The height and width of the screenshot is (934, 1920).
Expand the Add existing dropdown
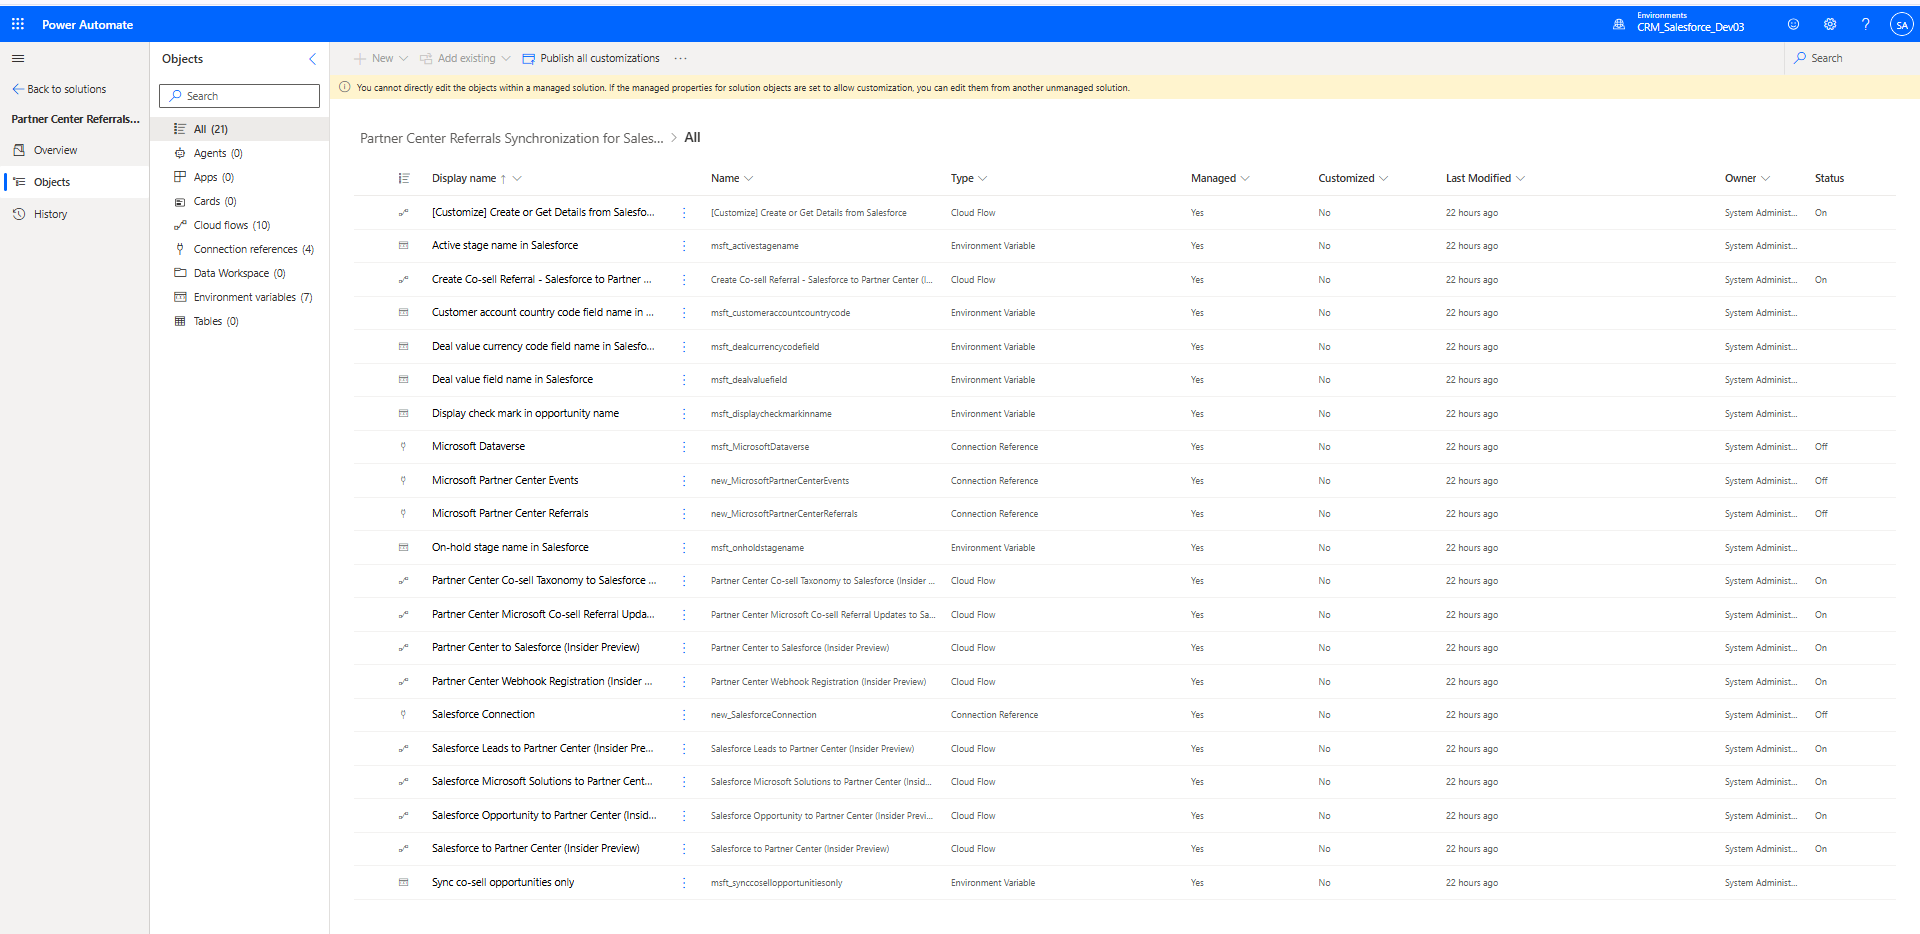[506, 58]
